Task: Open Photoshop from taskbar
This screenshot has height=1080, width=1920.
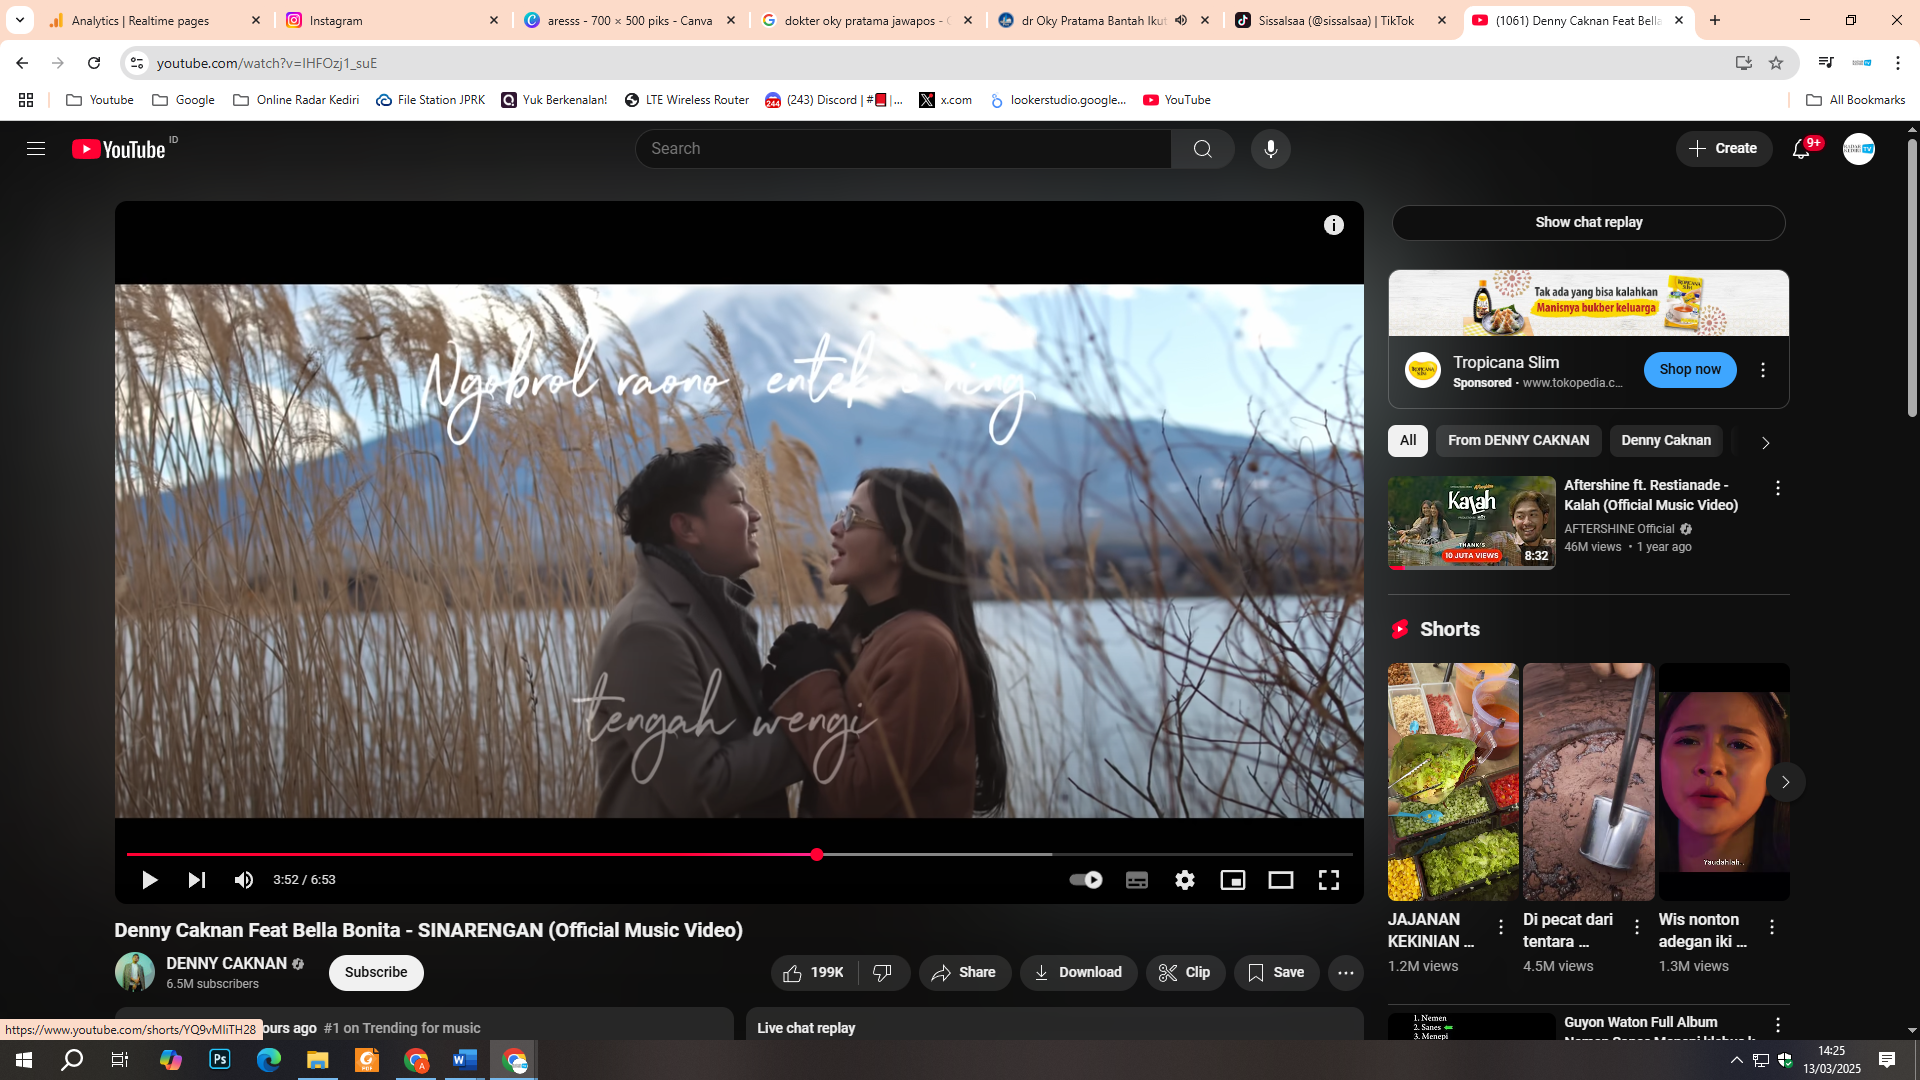Action: point(220,1060)
